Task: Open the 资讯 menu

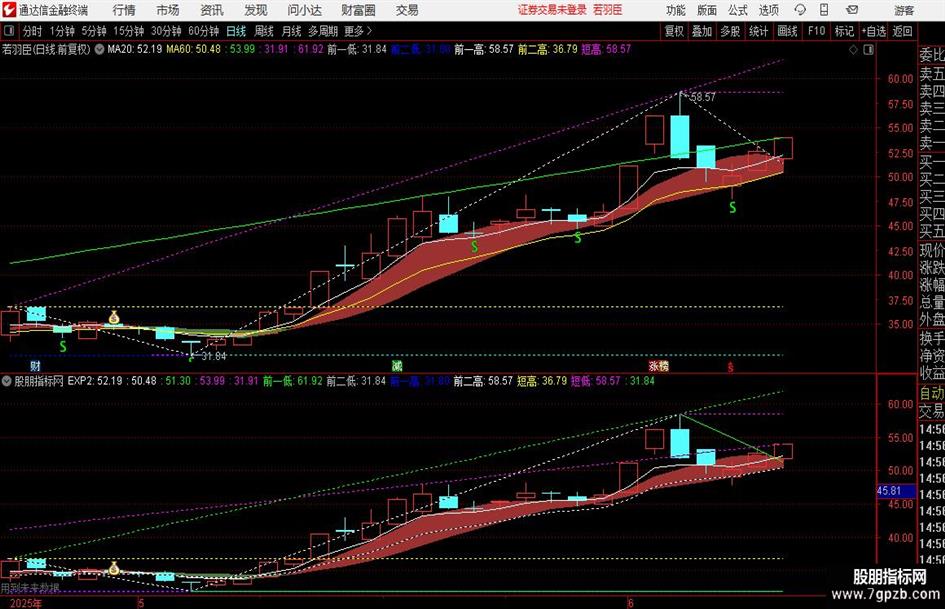Action: click(212, 10)
